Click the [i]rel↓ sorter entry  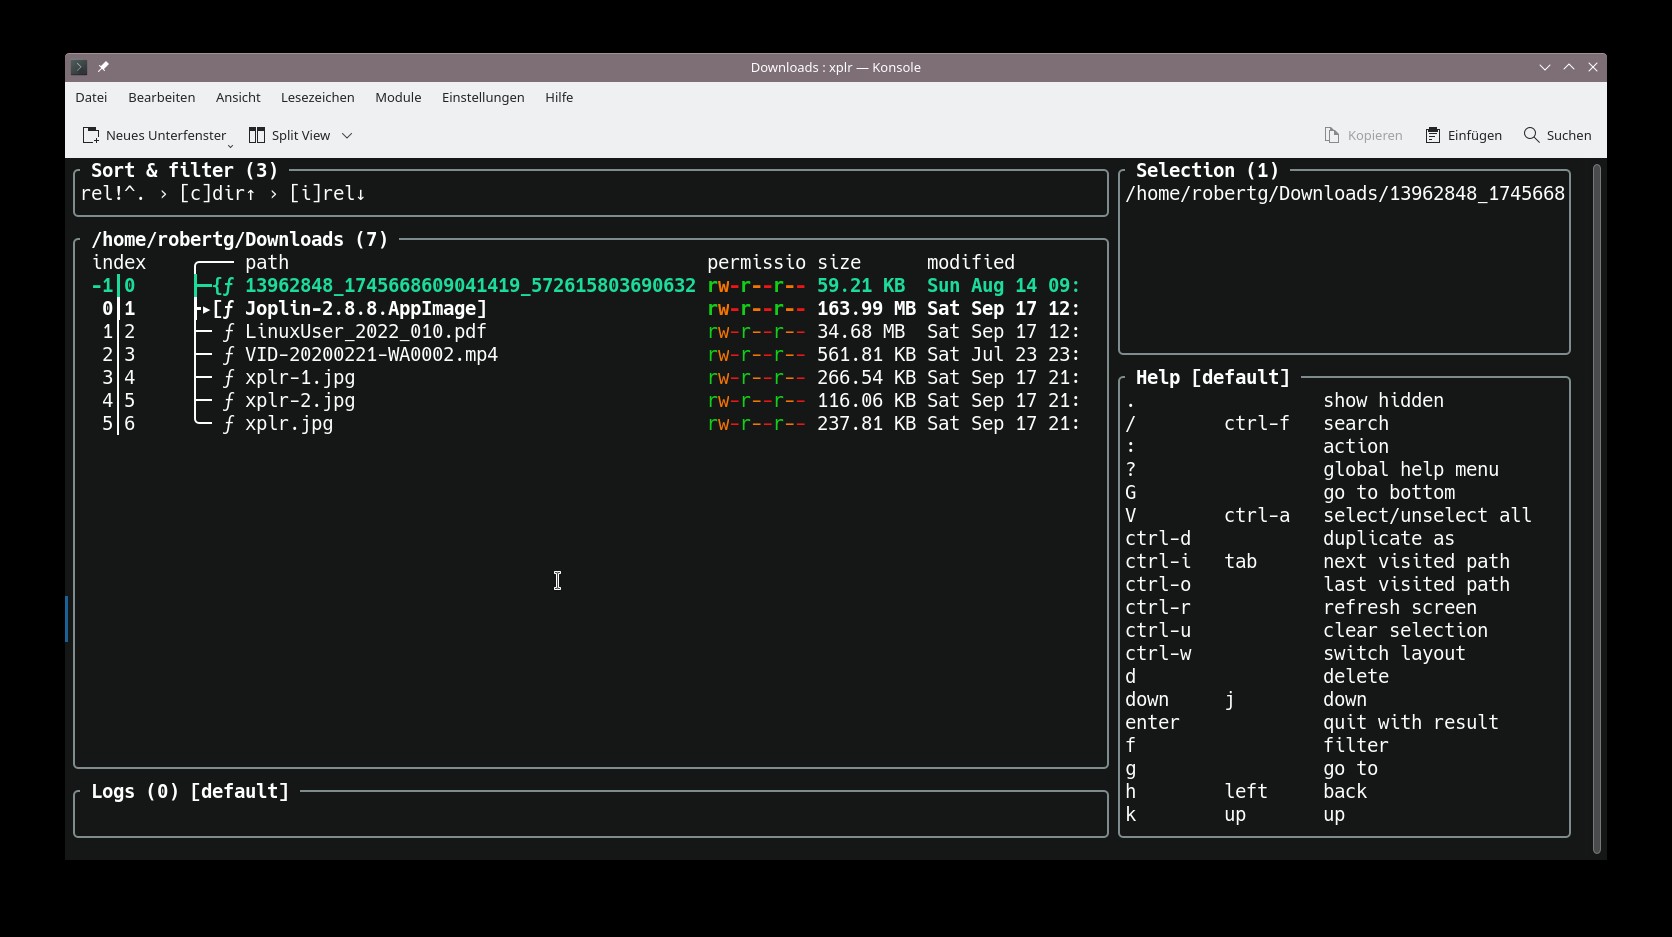click(328, 193)
